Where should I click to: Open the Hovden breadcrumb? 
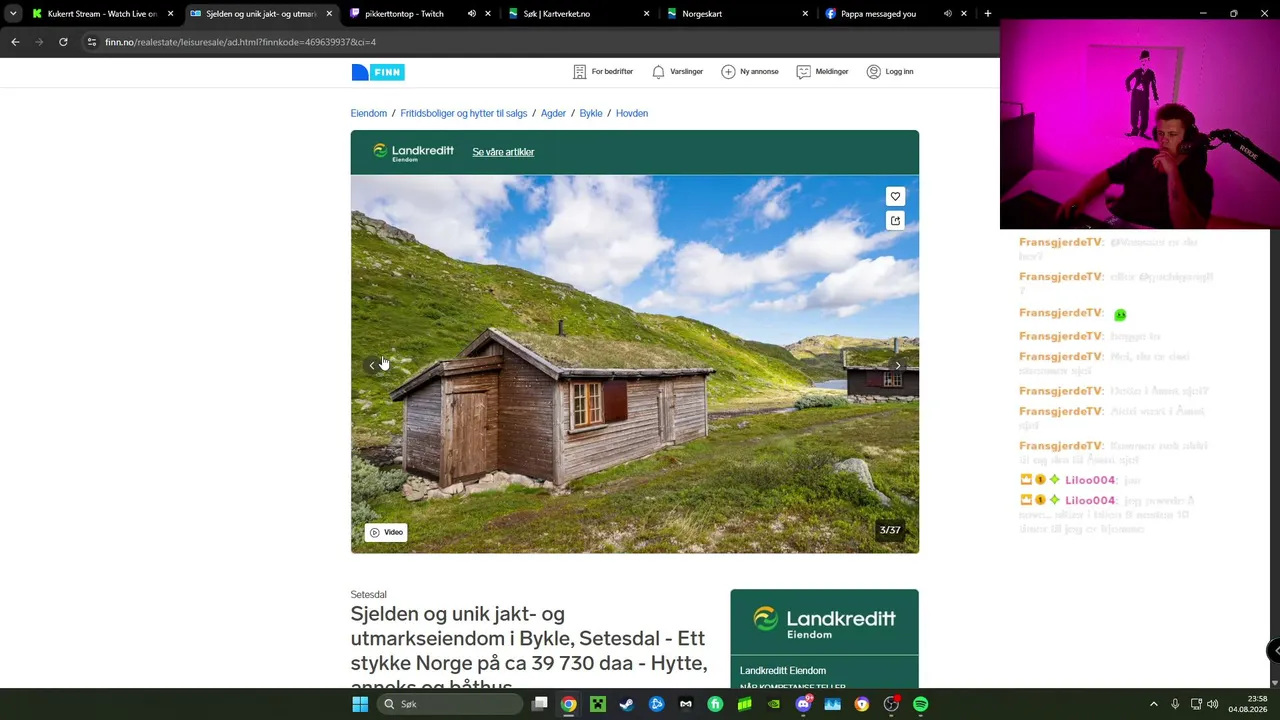pyautogui.click(x=632, y=113)
